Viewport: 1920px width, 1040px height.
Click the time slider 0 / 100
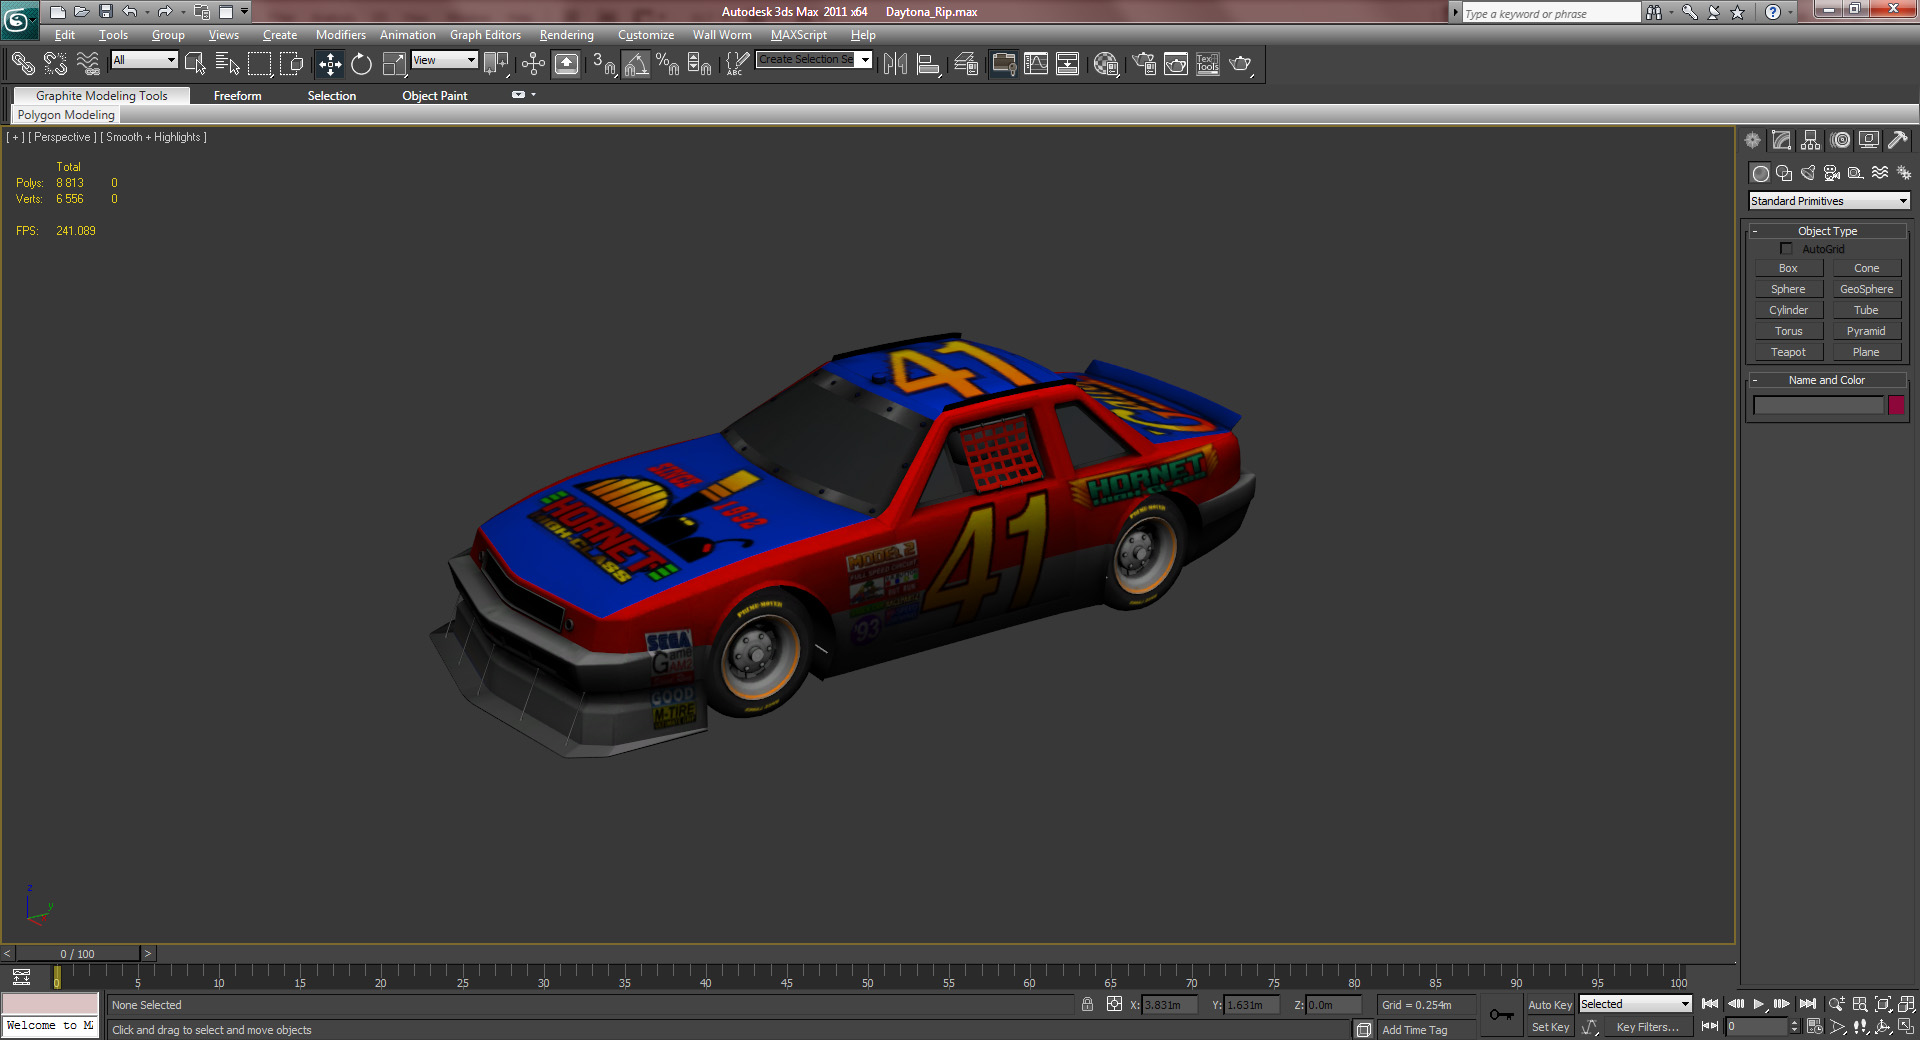click(x=77, y=954)
